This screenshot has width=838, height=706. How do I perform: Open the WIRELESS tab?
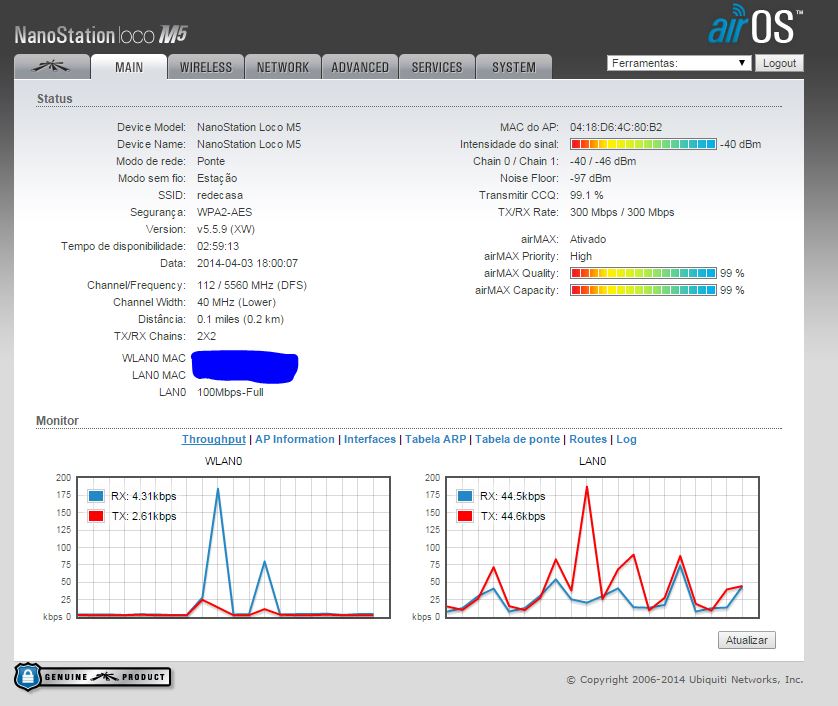coord(206,67)
